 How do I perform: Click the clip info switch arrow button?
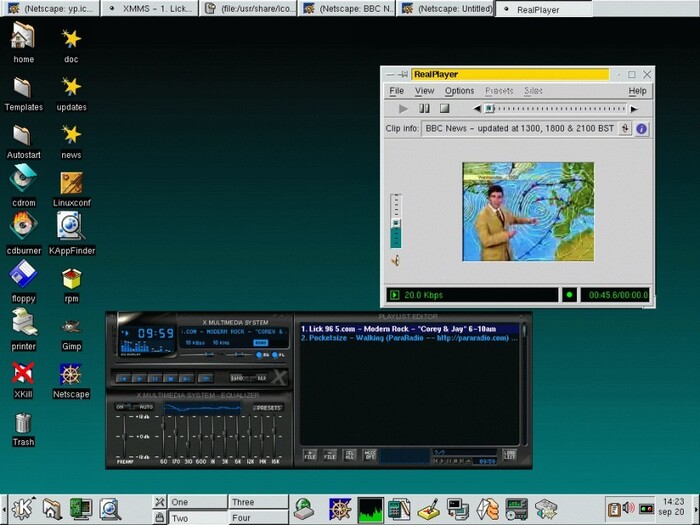625,129
